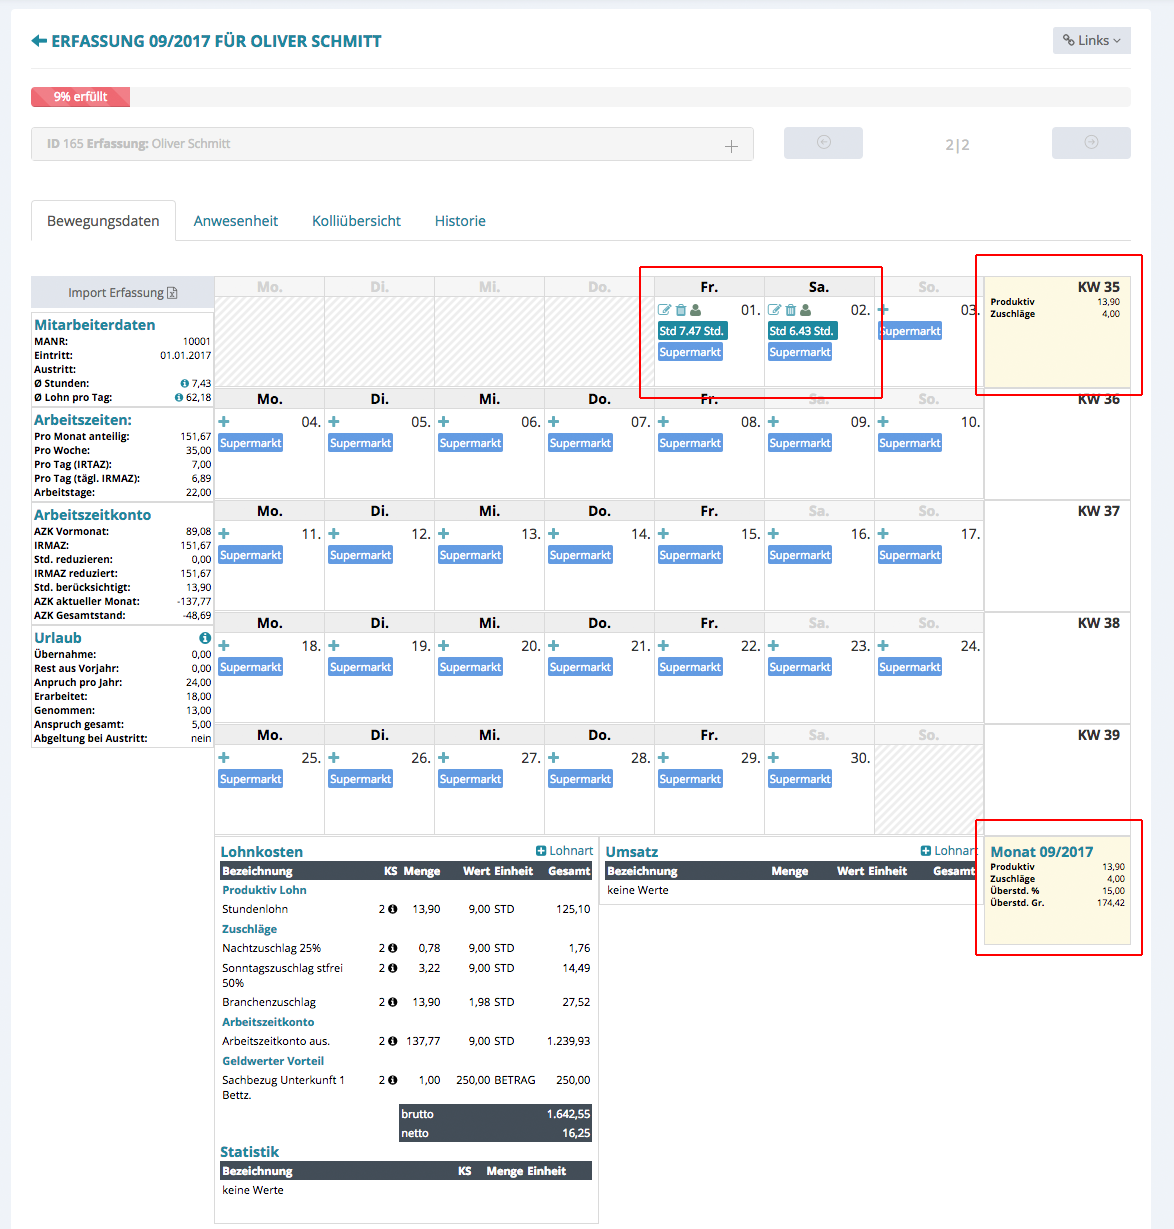Switch to the Anwesenheit tab

tap(236, 221)
